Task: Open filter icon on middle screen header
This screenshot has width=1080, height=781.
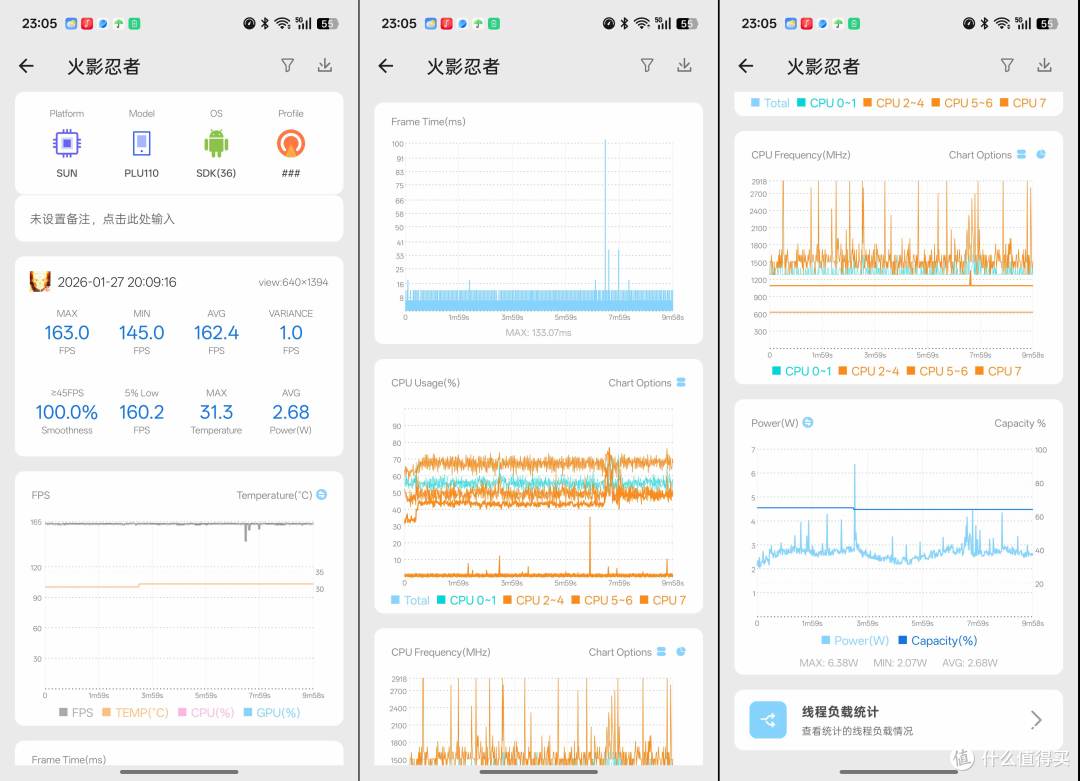Action: [647, 65]
